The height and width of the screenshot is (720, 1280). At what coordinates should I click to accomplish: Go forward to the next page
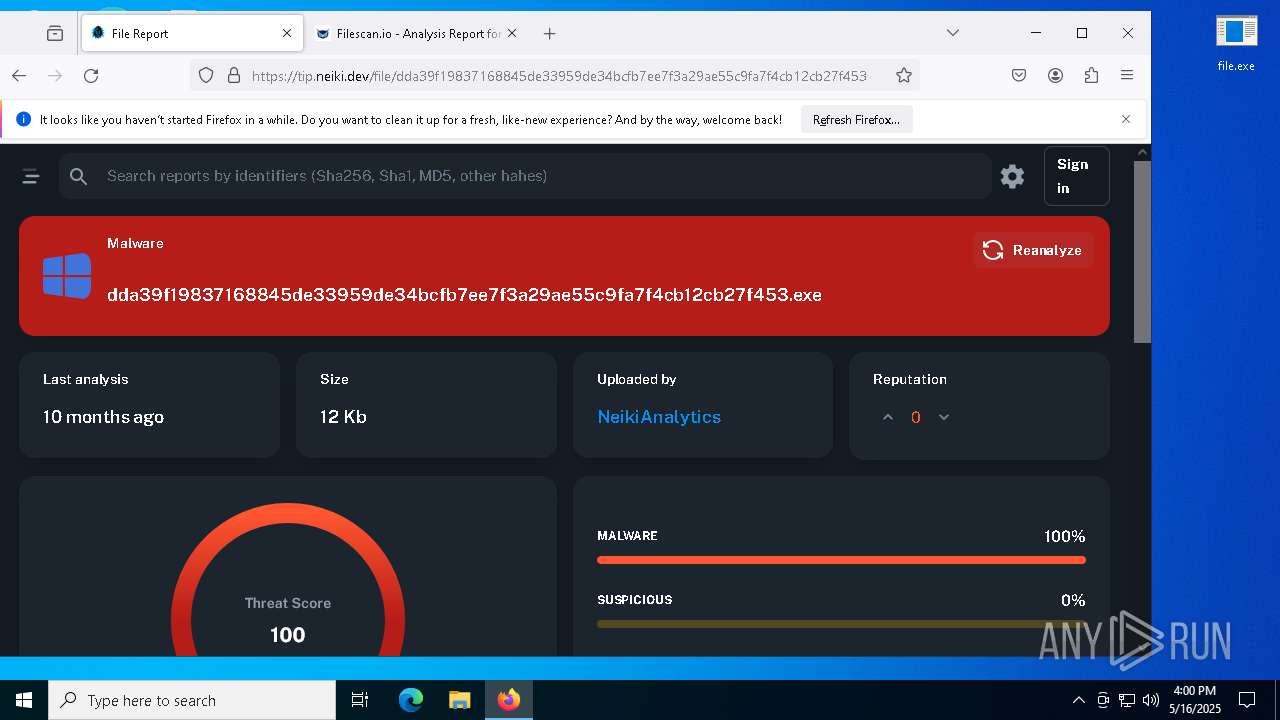[x=55, y=75]
